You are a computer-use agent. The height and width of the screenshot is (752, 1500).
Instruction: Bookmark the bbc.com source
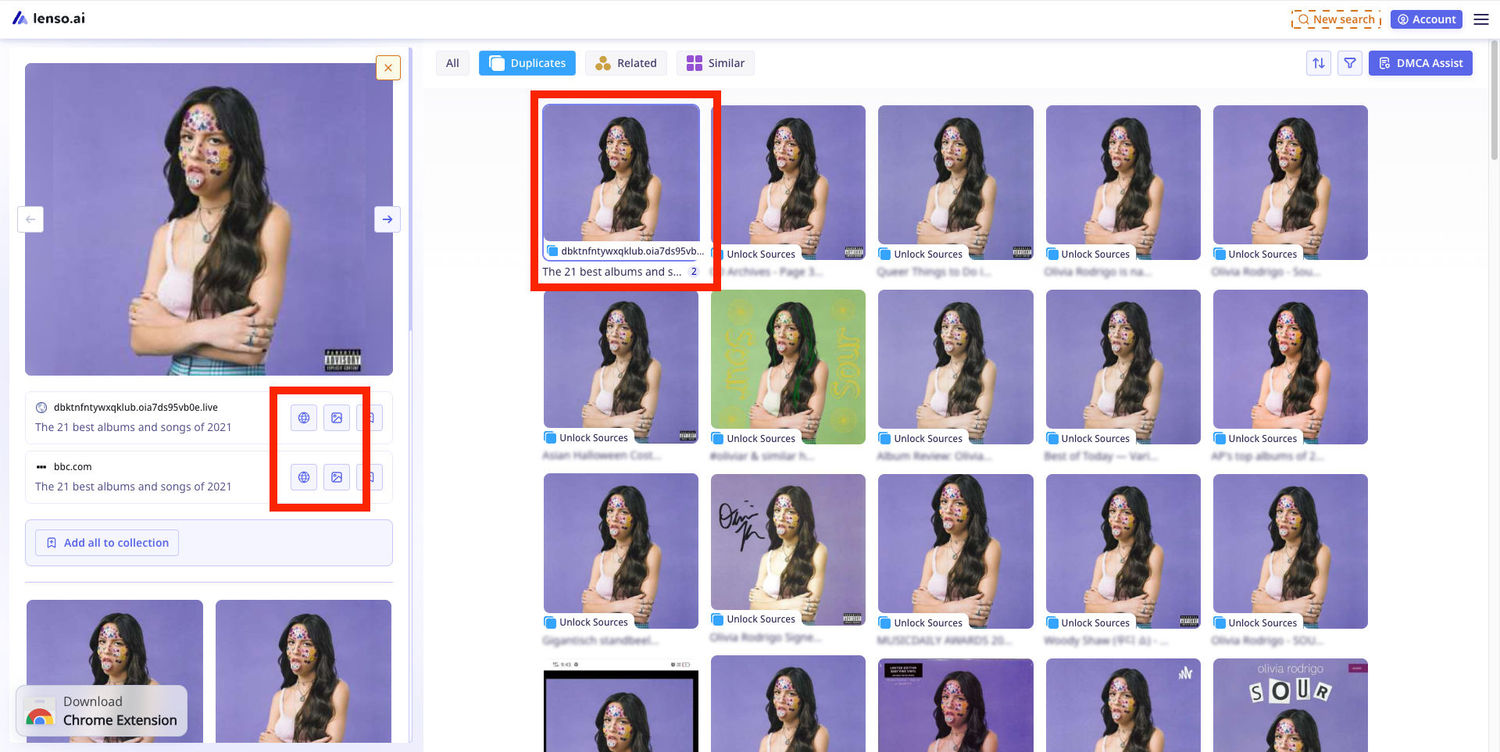click(369, 477)
